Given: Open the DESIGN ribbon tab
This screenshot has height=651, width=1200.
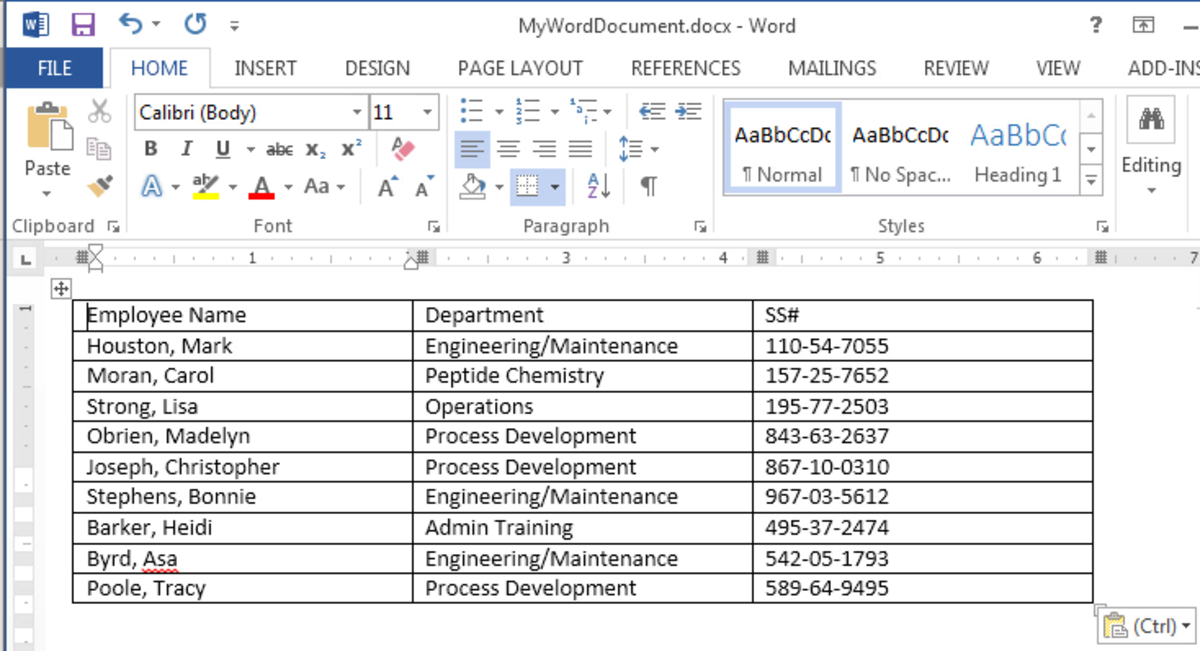Looking at the screenshot, I should (x=377, y=68).
